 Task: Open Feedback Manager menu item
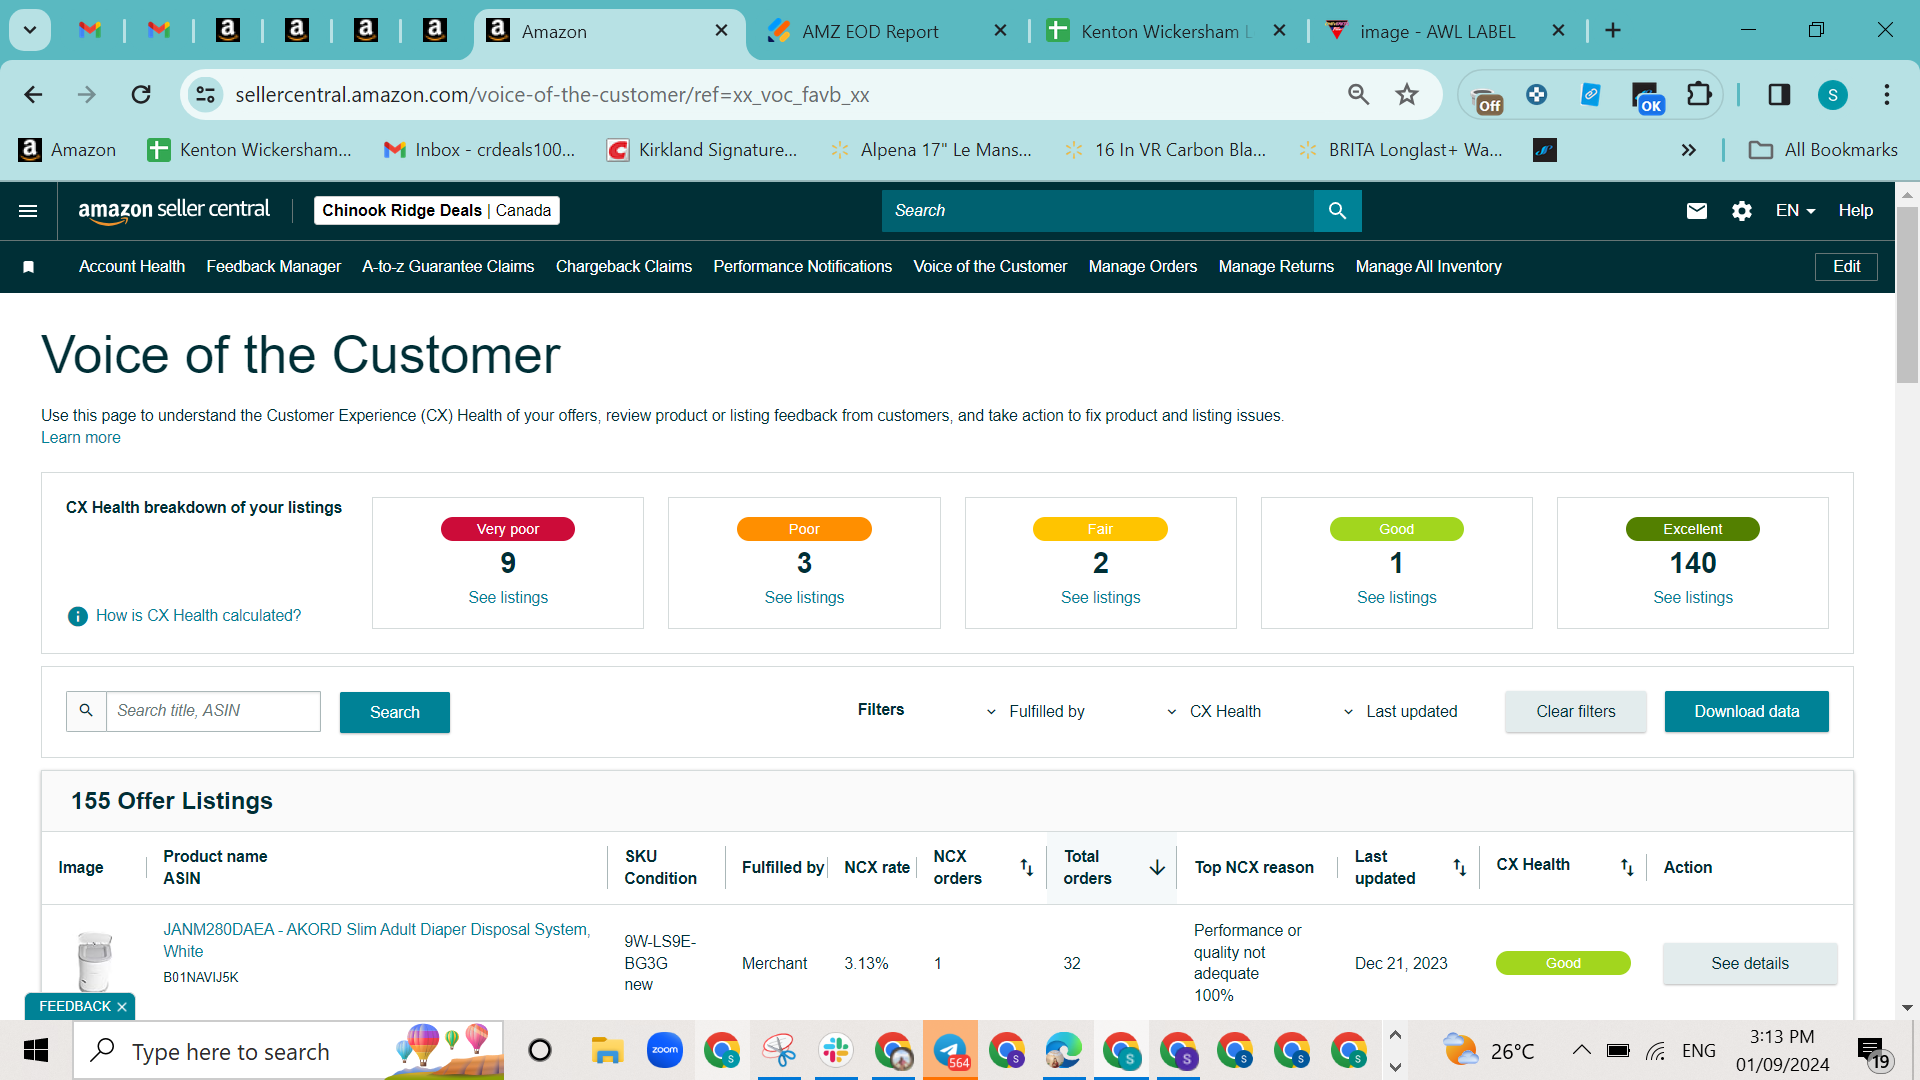[x=273, y=267]
